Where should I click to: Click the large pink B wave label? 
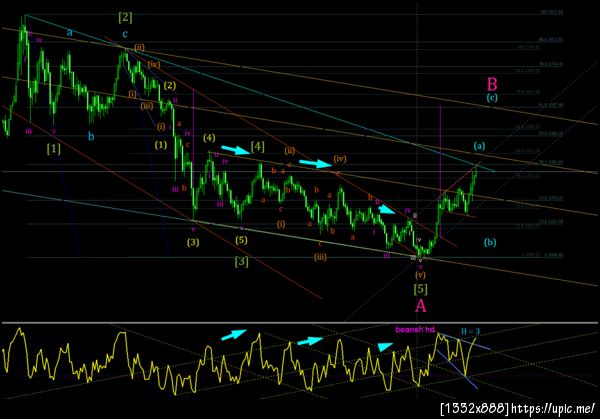(492, 84)
